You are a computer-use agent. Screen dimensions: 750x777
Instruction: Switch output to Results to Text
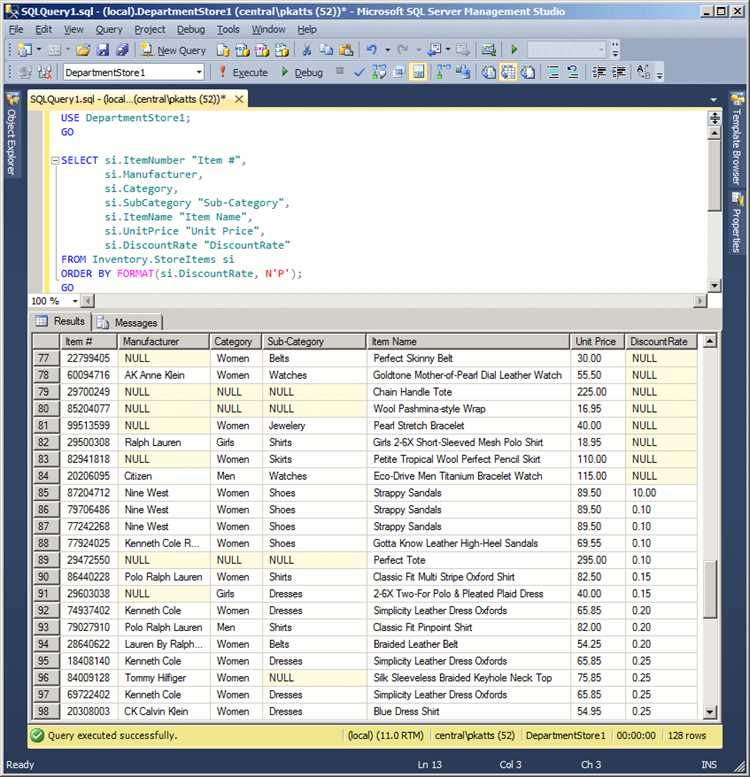(x=489, y=72)
